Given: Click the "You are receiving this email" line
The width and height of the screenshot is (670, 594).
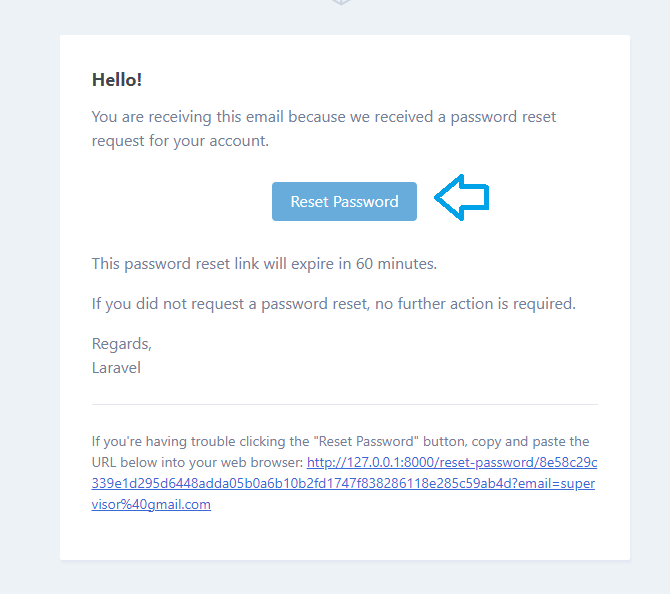Looking at the screenshot, I should coord(324,117).
